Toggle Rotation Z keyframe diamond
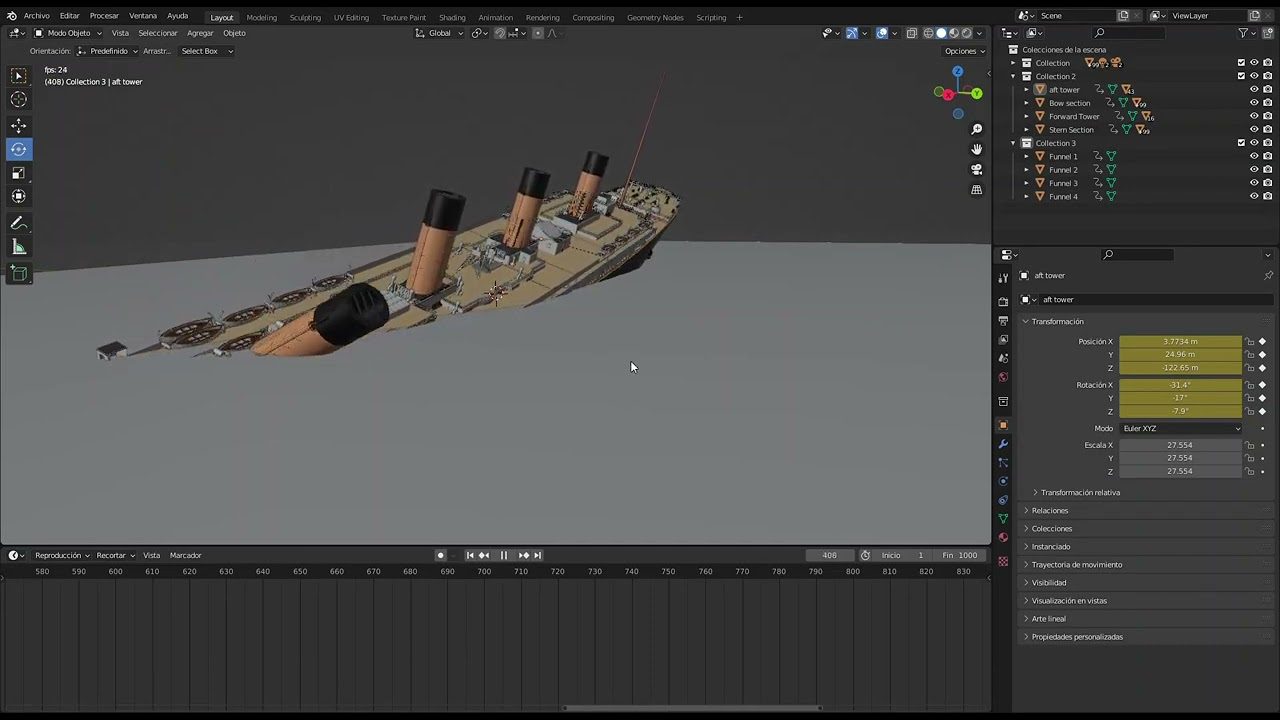The height and width of the screenshot is (720, 1280). [1262, 411]
